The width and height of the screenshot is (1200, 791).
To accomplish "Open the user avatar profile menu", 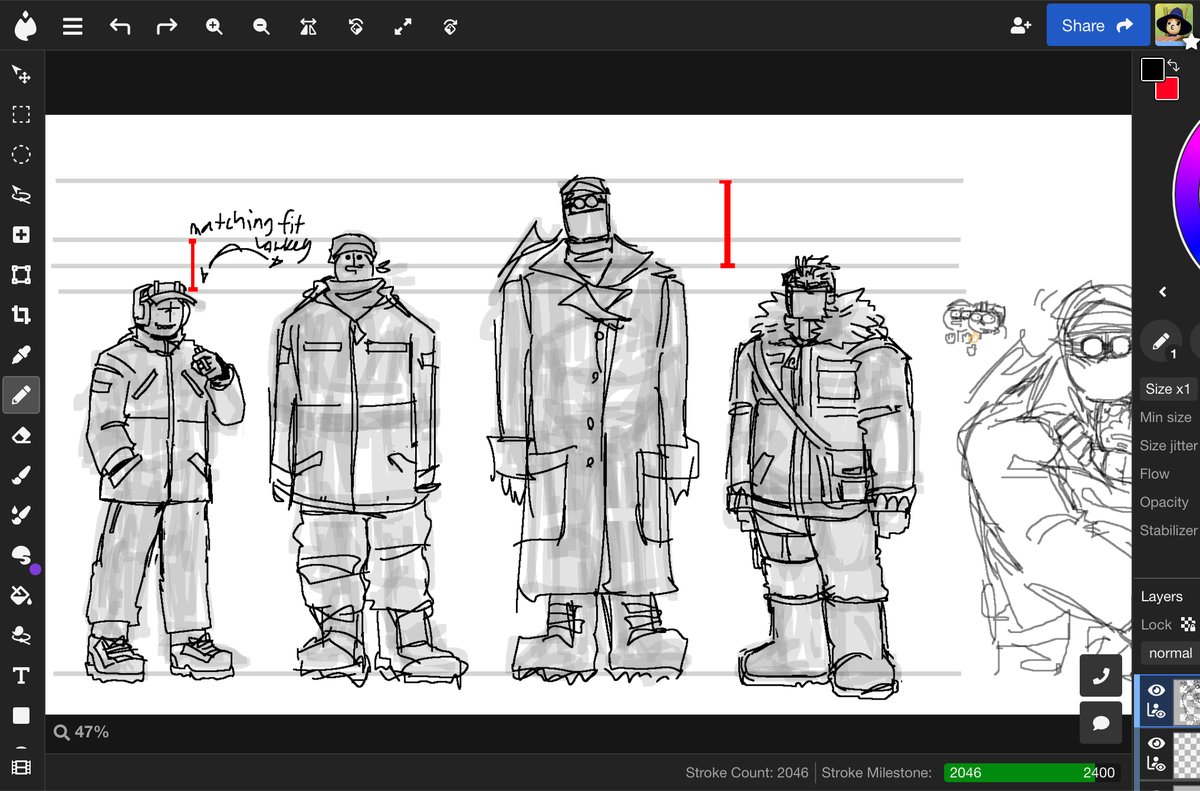I will 1174,24.
